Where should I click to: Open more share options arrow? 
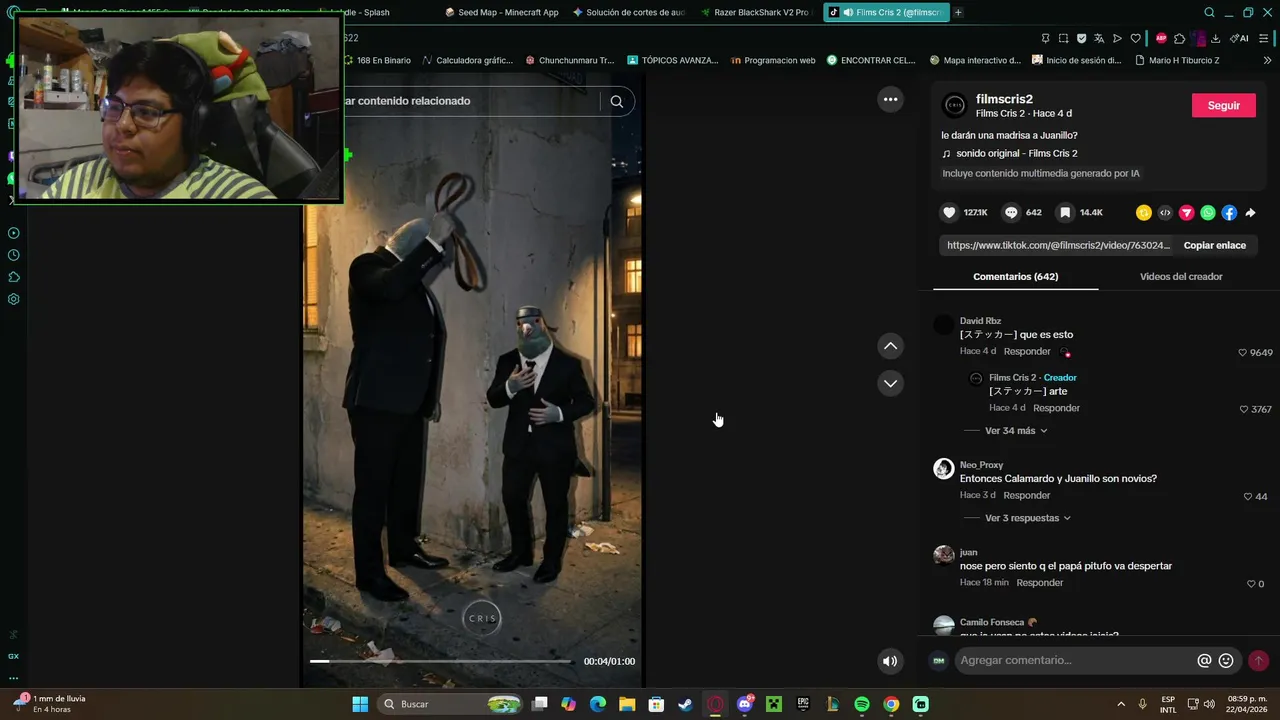1250,212
